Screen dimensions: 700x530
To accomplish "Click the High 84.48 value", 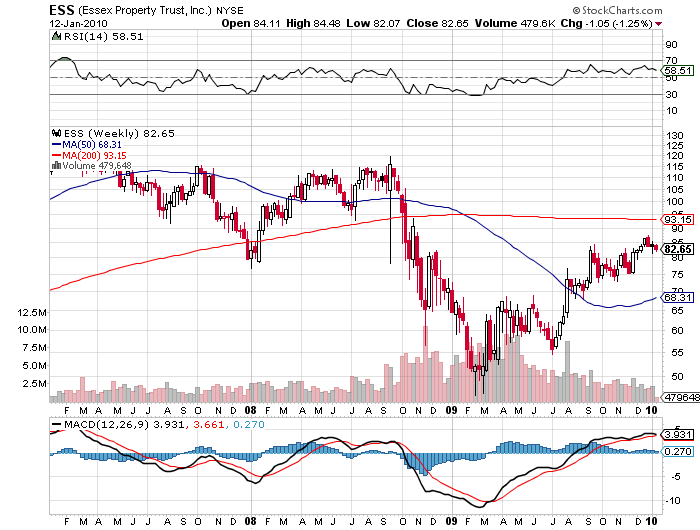I will pyautogui.click(x=313, y=23).
